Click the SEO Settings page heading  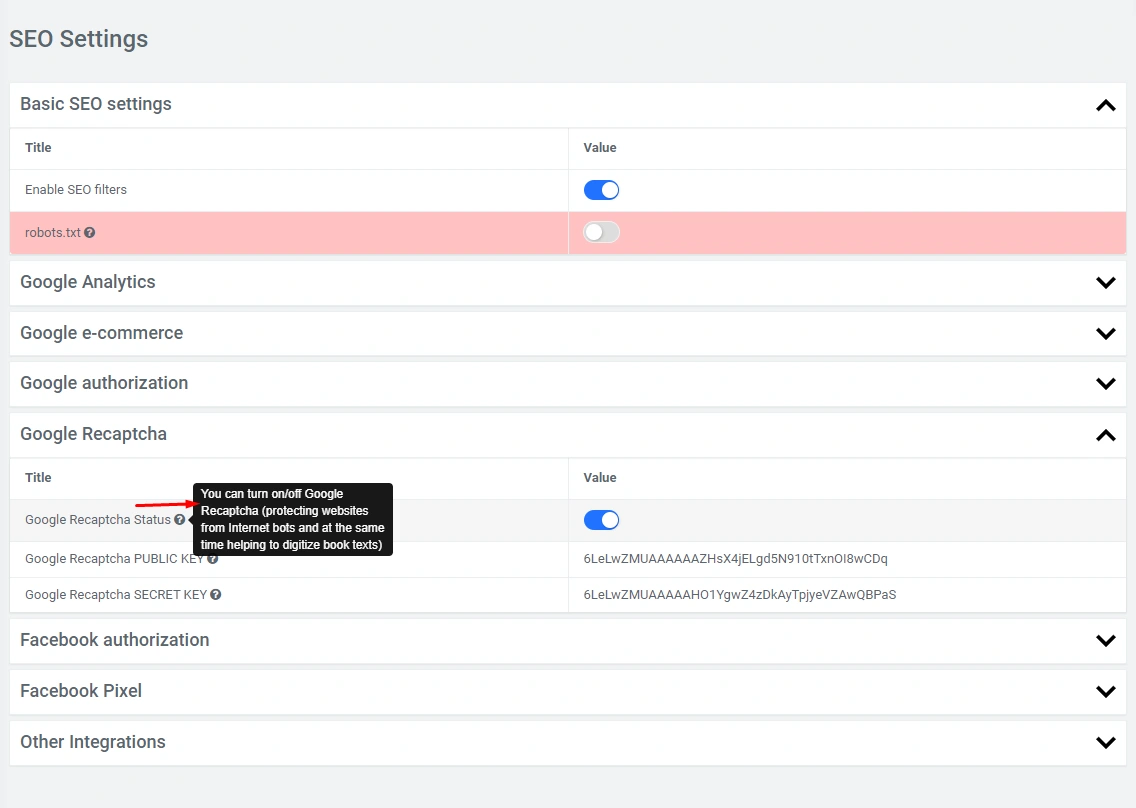pos(79,39)
